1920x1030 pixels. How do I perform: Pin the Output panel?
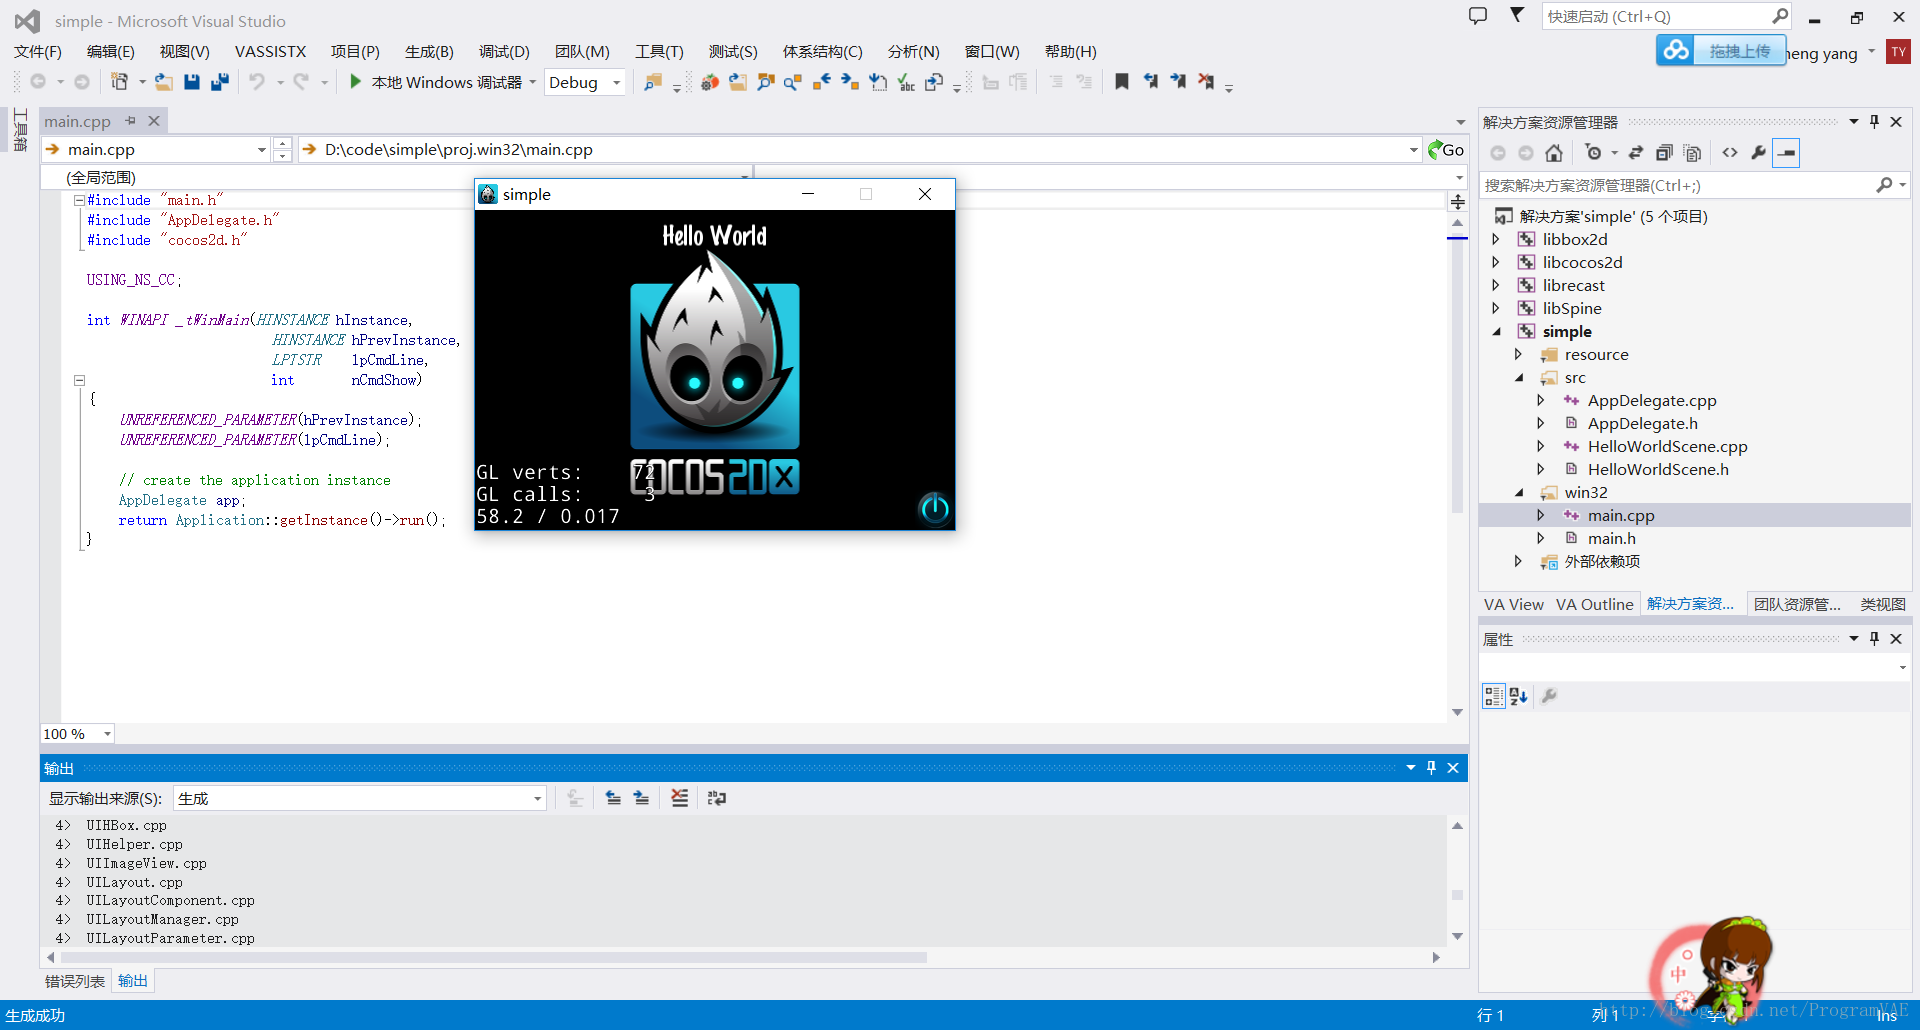[1431, 768]
